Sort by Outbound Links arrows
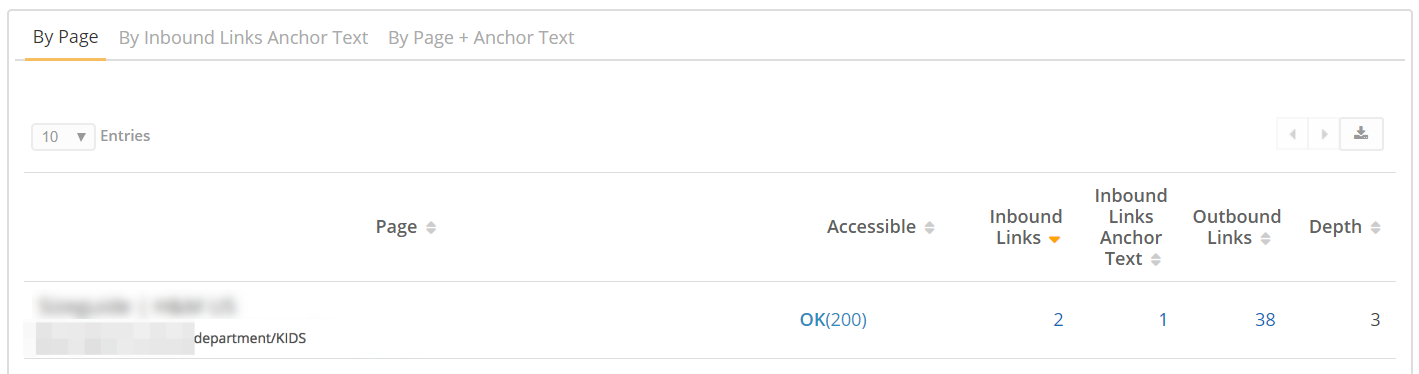 pyautogui.click(x=1265, y=239)
